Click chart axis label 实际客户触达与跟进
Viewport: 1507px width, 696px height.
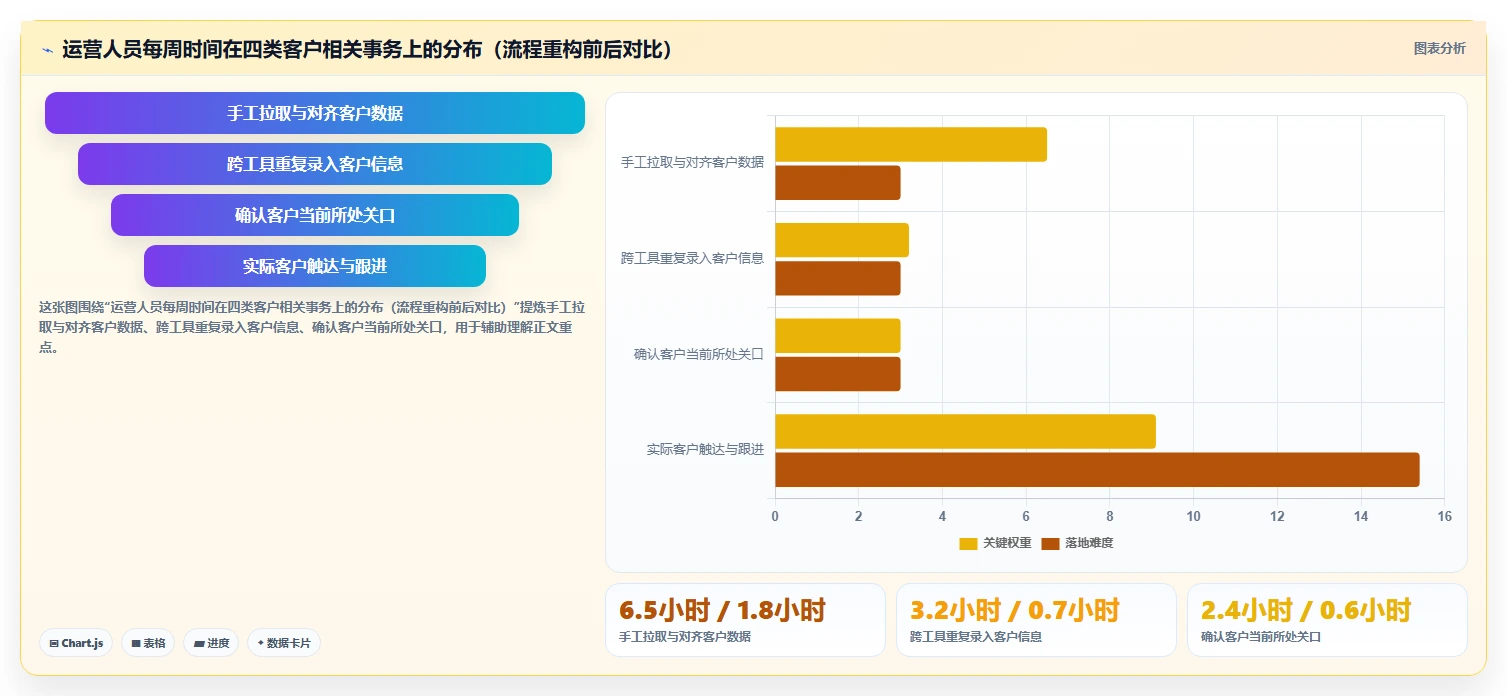click(x=705, y=450)
